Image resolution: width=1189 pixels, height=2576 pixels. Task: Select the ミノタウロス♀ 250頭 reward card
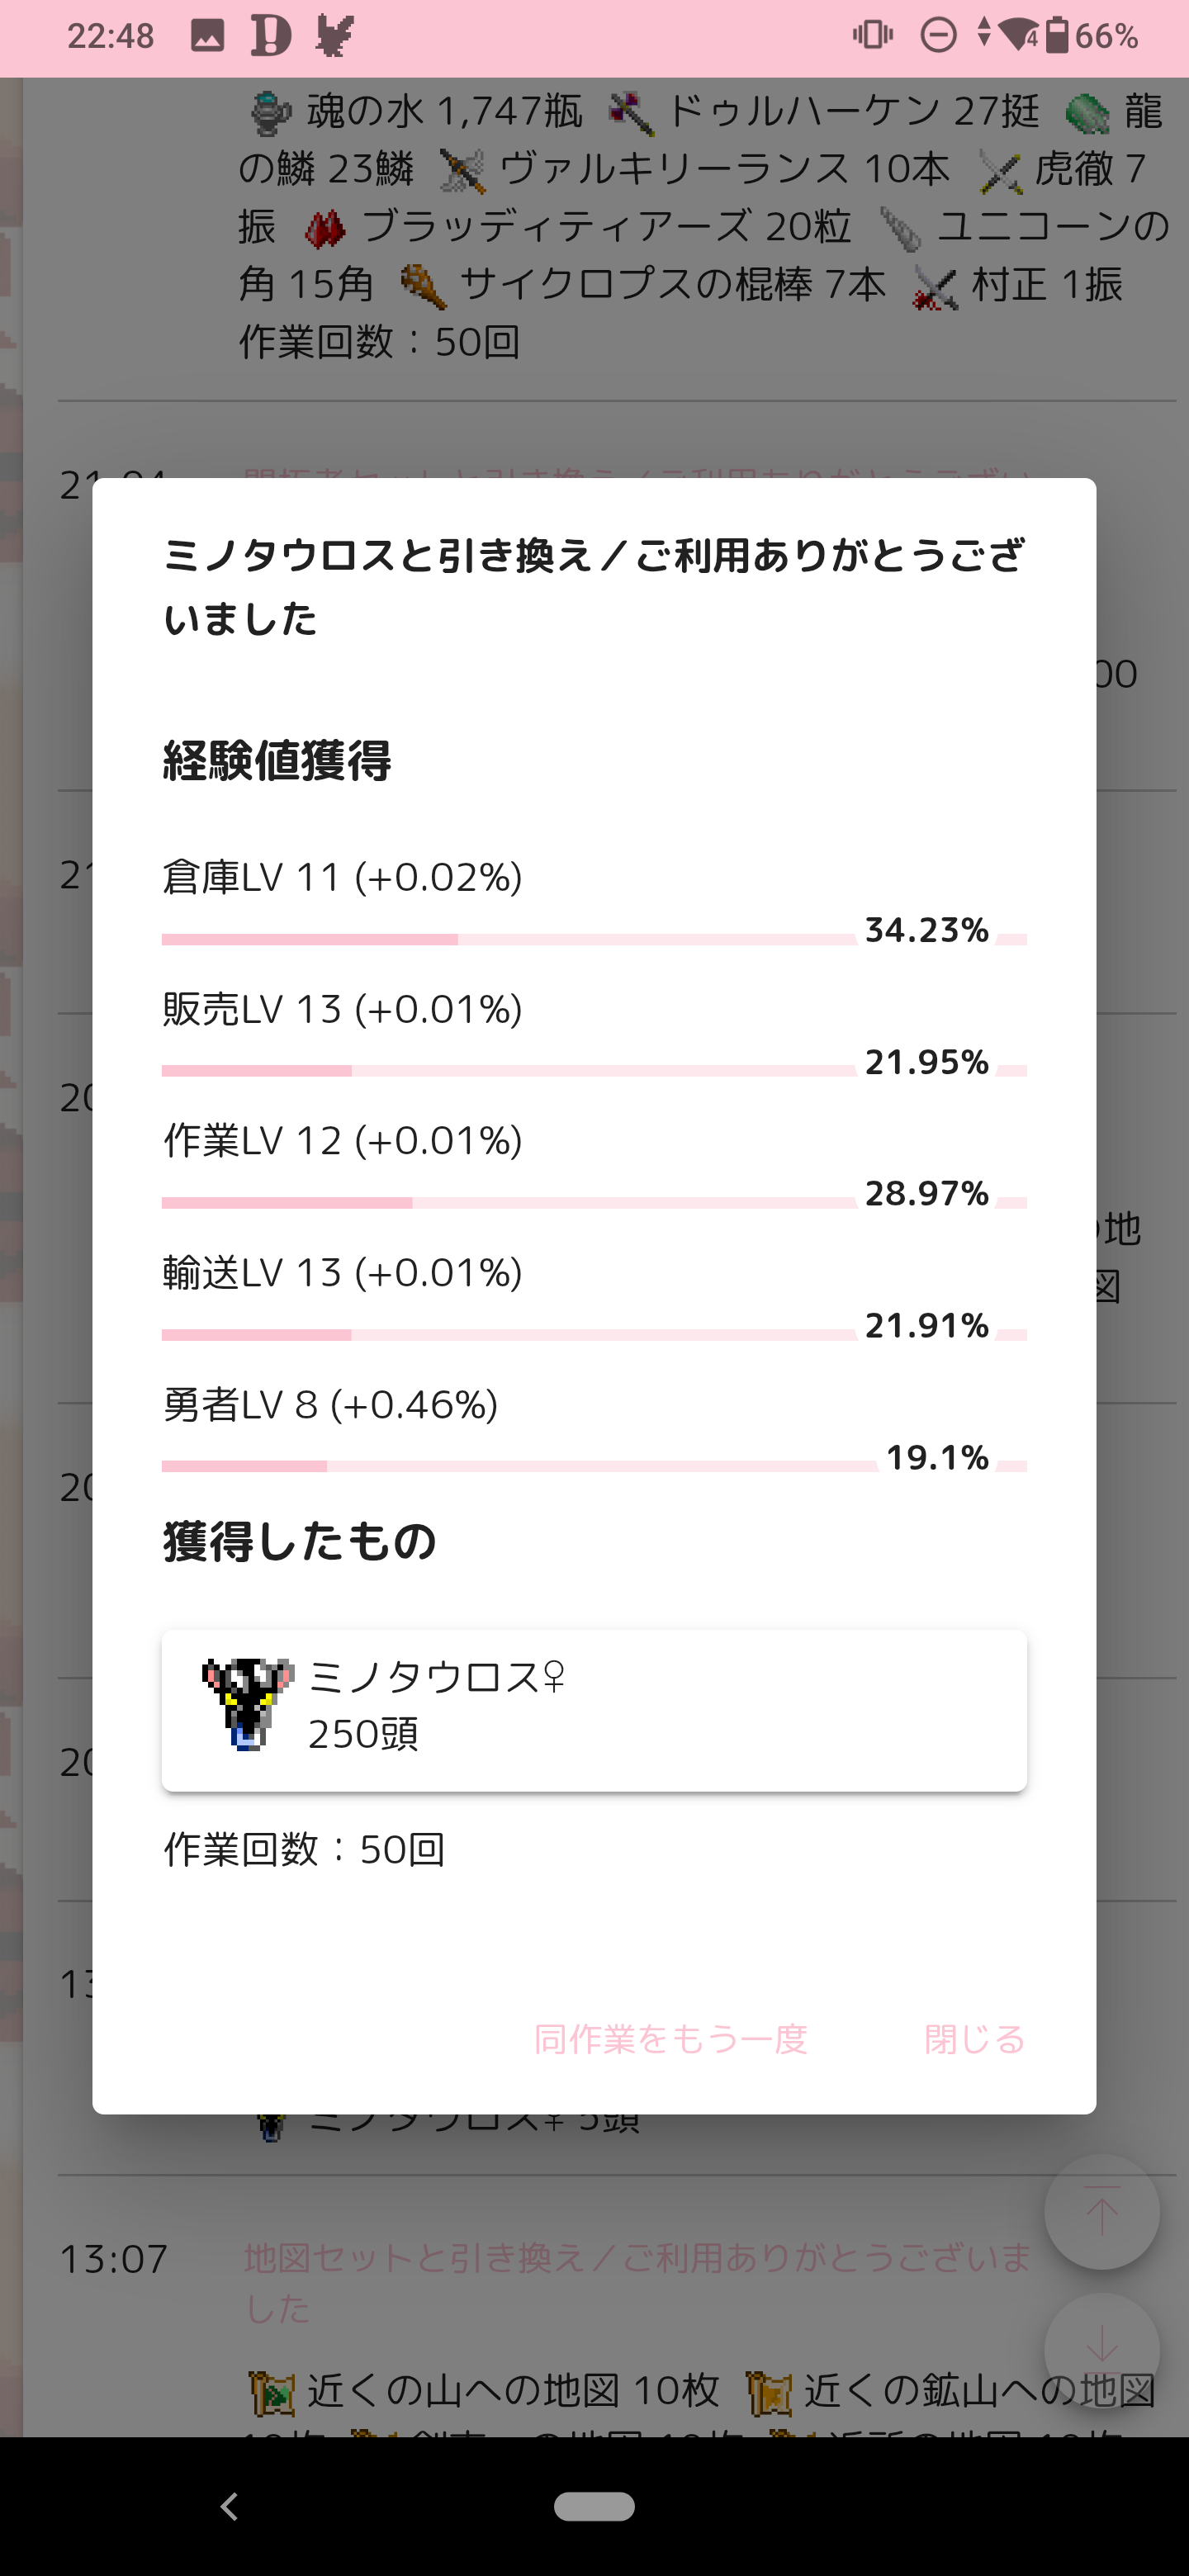pos(594,1710)
